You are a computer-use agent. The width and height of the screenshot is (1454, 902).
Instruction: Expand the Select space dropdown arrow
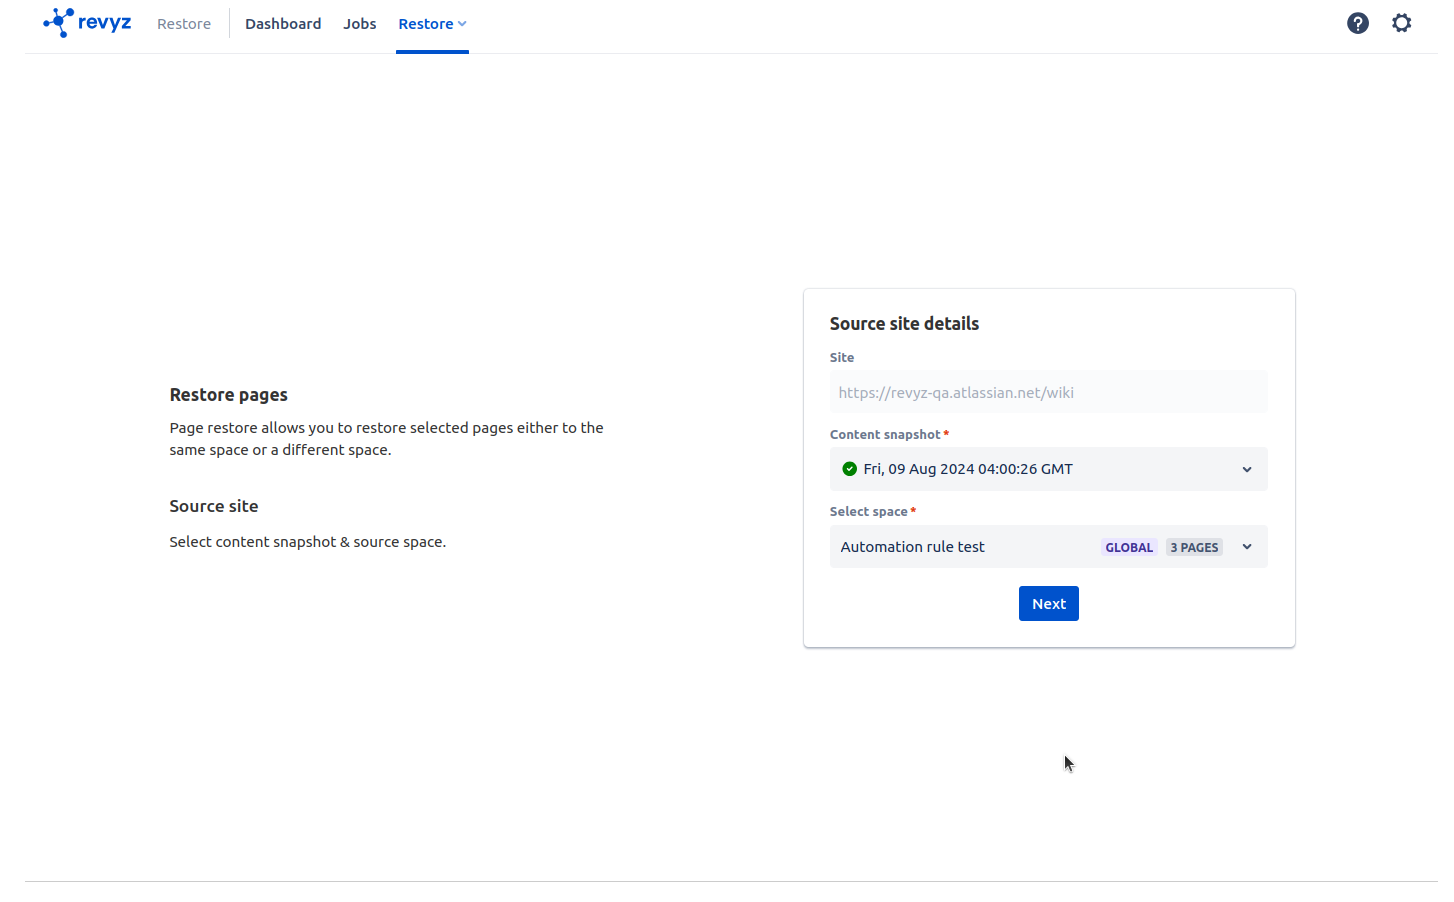pyautogui.click(x=1246, y=547)
